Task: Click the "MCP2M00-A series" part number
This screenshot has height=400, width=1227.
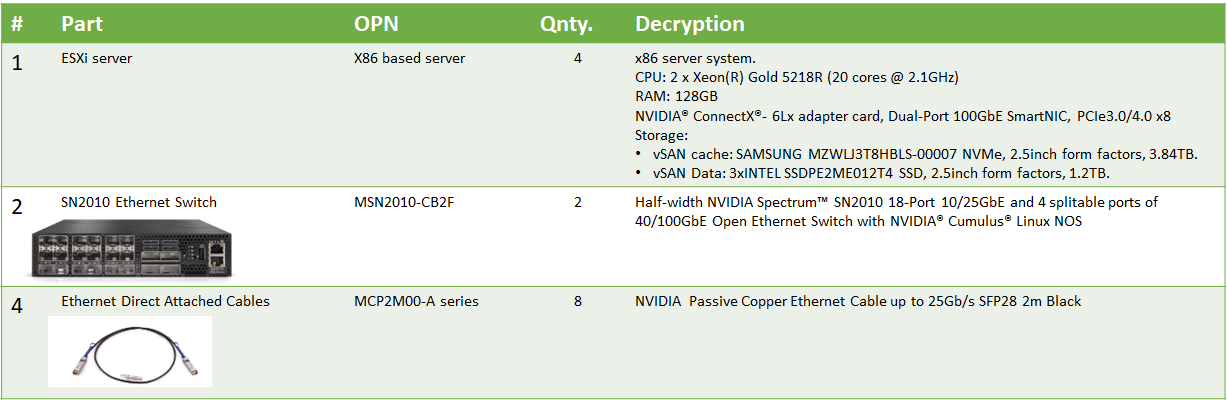Action: coord(417,301)
